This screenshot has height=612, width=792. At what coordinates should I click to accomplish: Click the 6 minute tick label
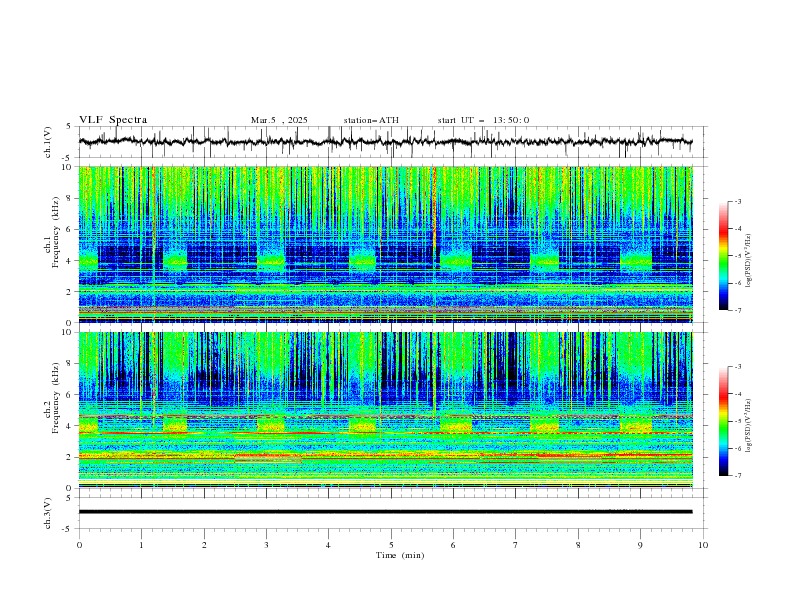pyautogui.click(x=453, y=545)
